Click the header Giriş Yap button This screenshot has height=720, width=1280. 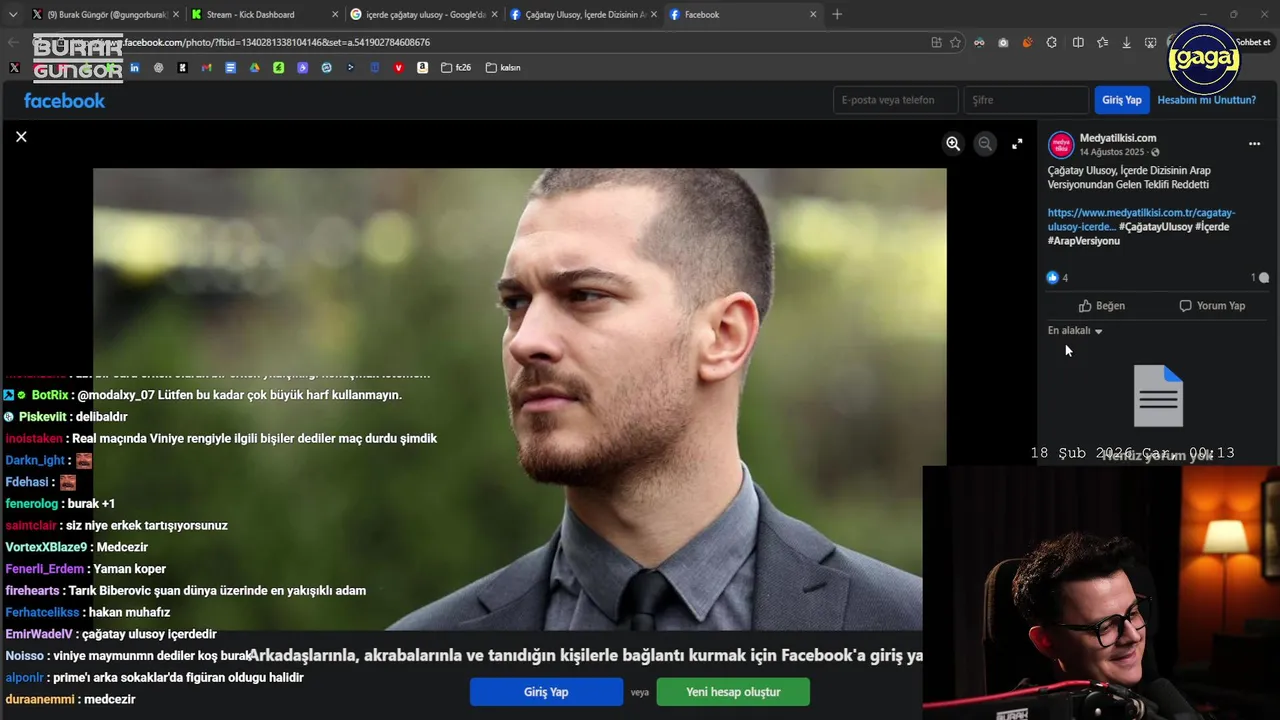click(1121, 100)
